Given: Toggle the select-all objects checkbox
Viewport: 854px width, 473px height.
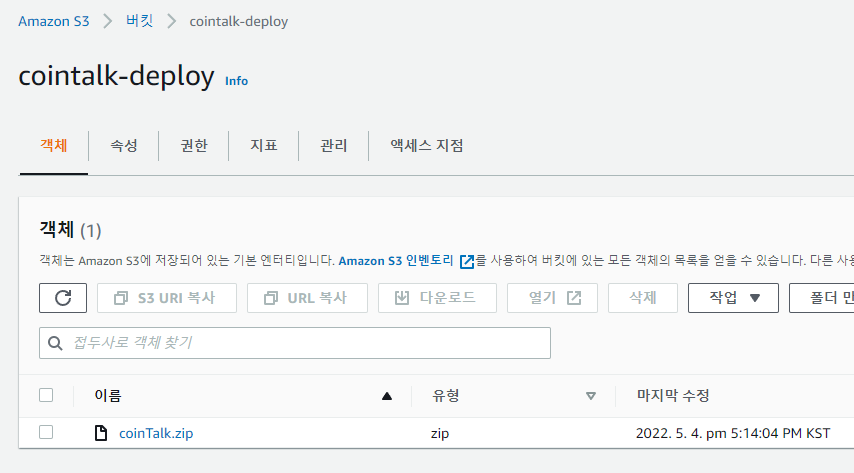Looking at the screenshot, I should 46,395.
